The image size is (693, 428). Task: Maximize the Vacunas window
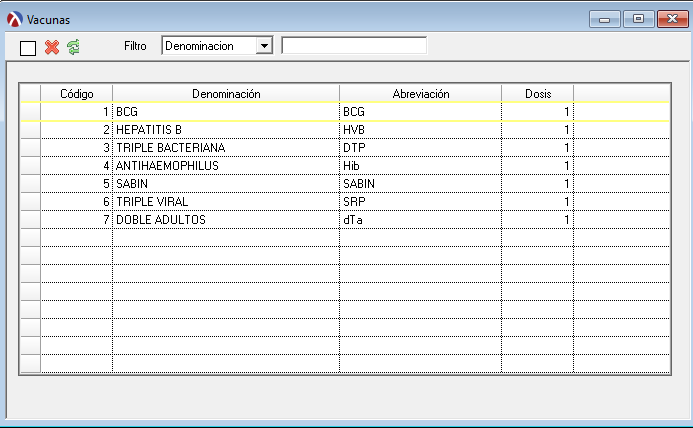point(638,18)
